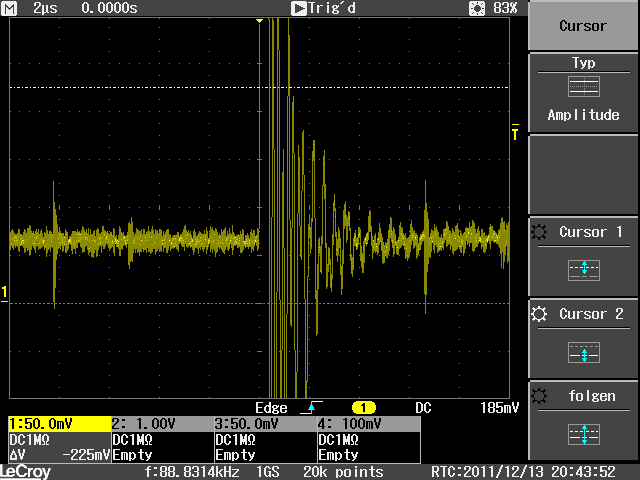Image resolution: width=640 pixels, height=480 pixels.
Task: Click the display brightness sun icon
Action: point(477,8)
